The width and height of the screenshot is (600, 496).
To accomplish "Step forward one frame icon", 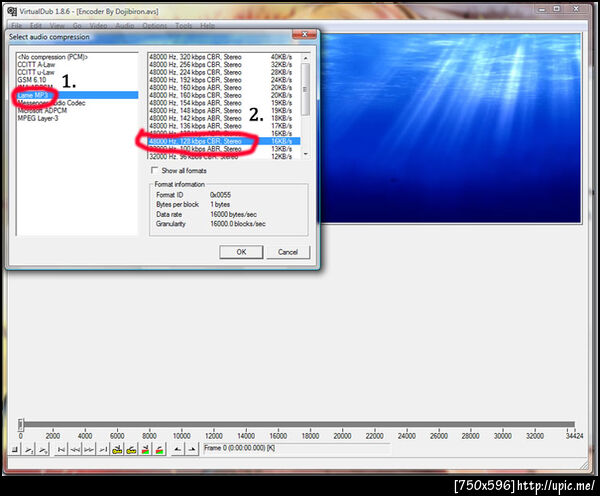I will click(x=89, y=449).
